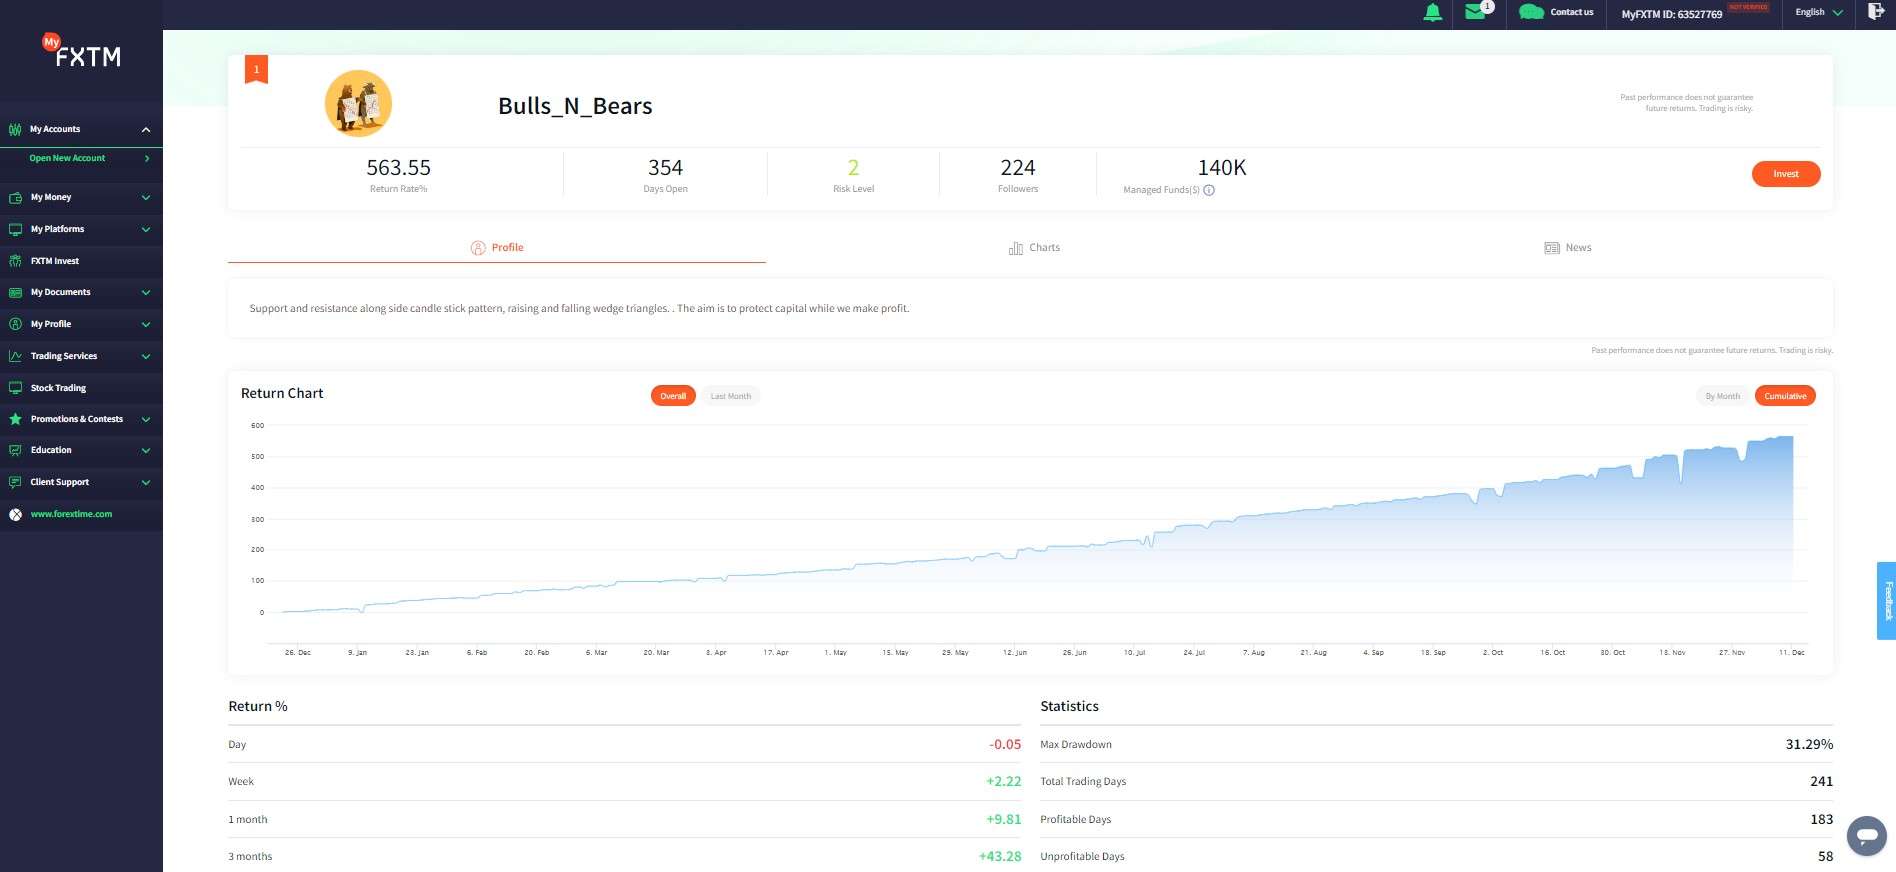Image resolution: width=1896 pixels, height=872 pixels.
Task: Click the My Documents icon
Action: click(x=15, y=293)
